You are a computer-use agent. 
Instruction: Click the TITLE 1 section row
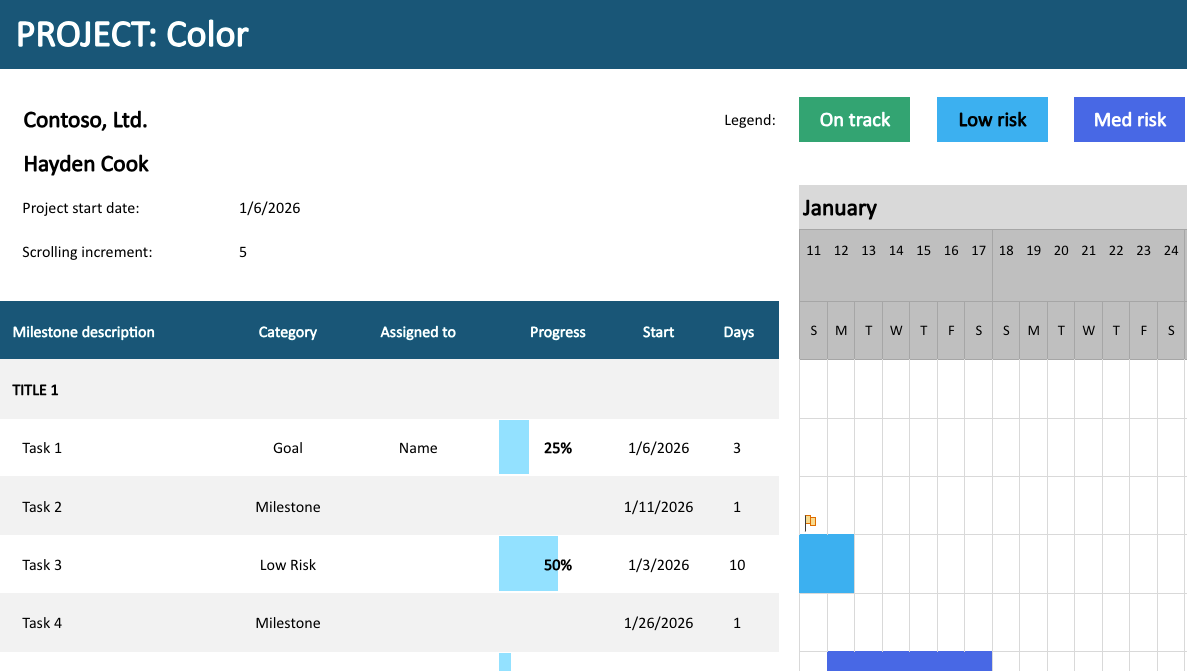coord(389,389)
